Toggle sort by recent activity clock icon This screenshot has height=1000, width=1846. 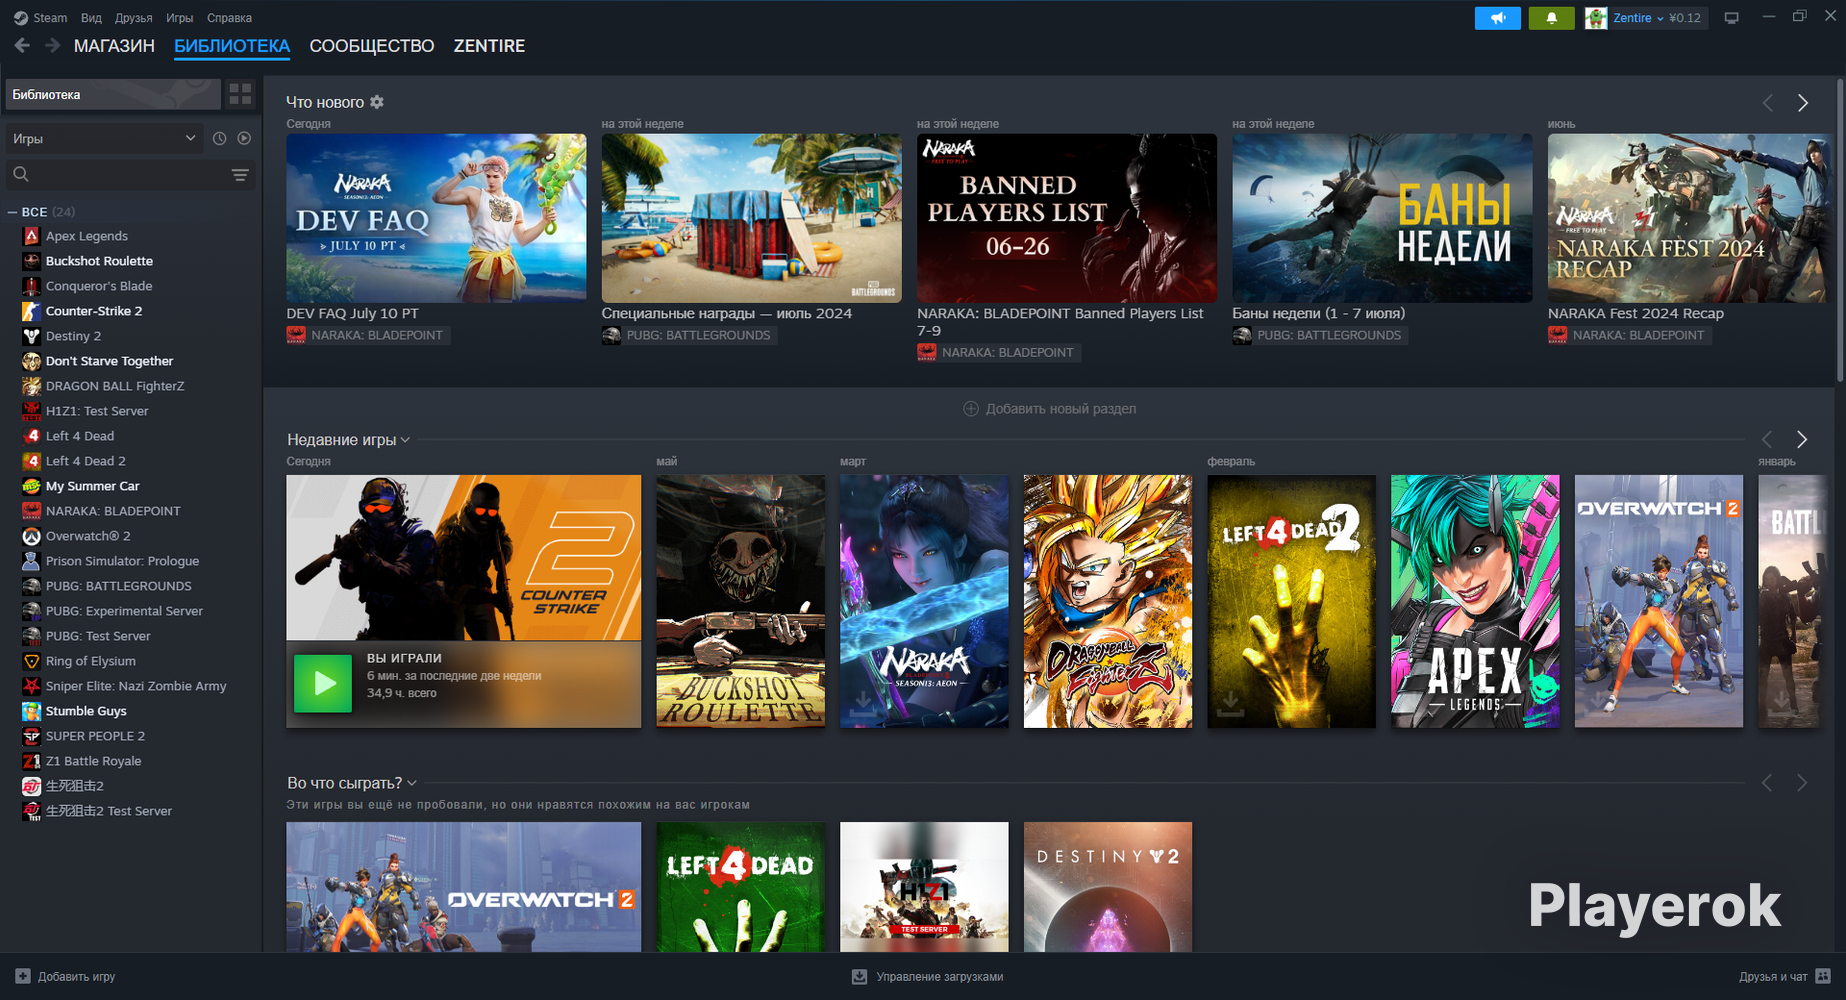tap(220, 138)
